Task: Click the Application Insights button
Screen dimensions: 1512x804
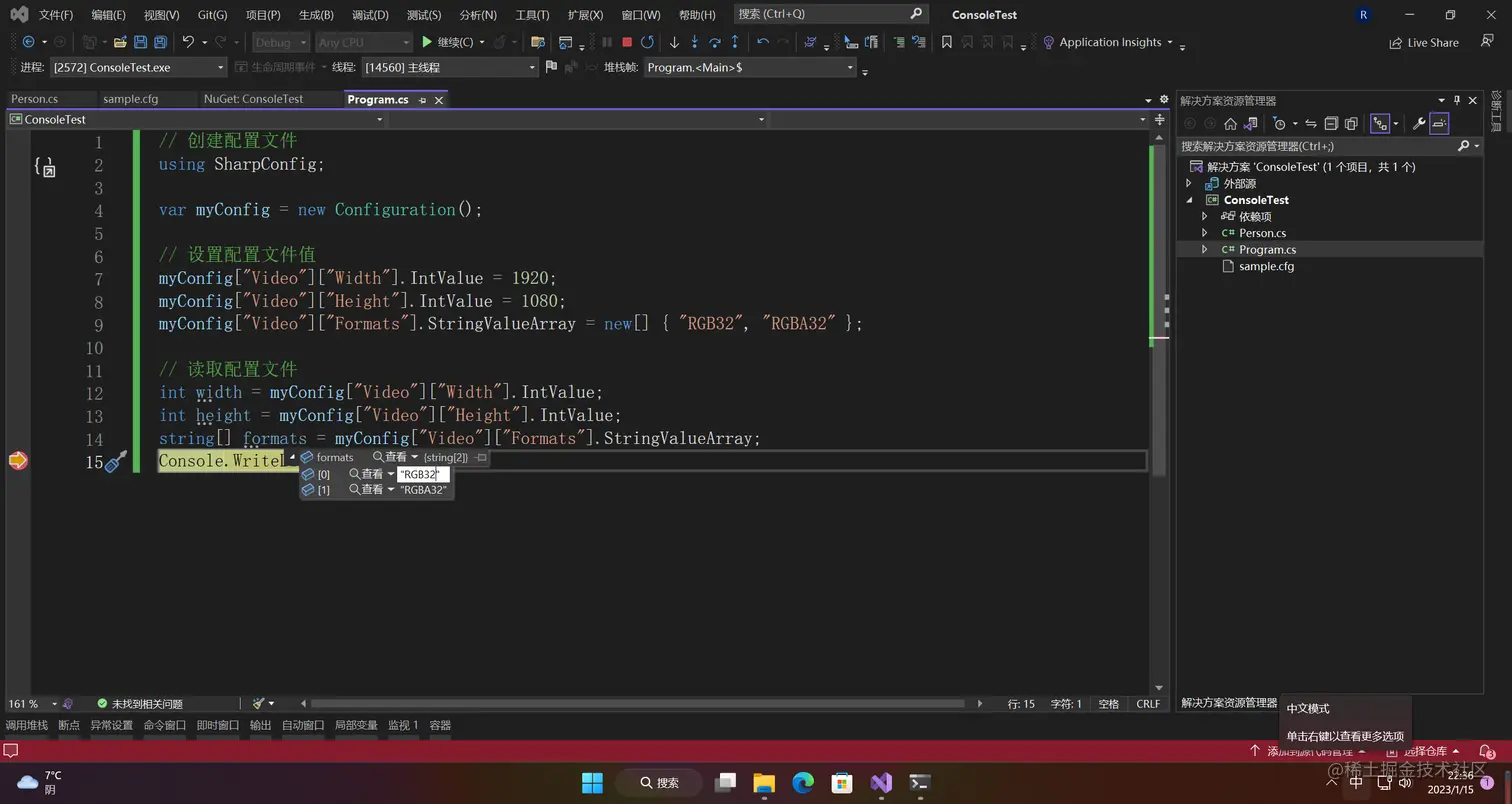Action: (x=1106, y=42)
